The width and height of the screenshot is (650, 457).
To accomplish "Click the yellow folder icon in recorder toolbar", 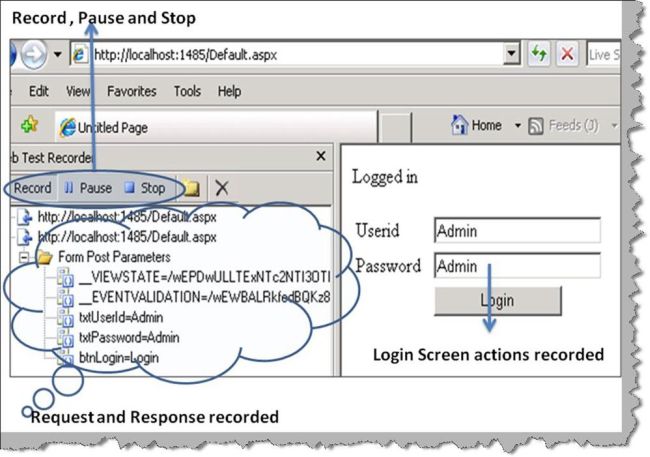I will coord(191,188).
